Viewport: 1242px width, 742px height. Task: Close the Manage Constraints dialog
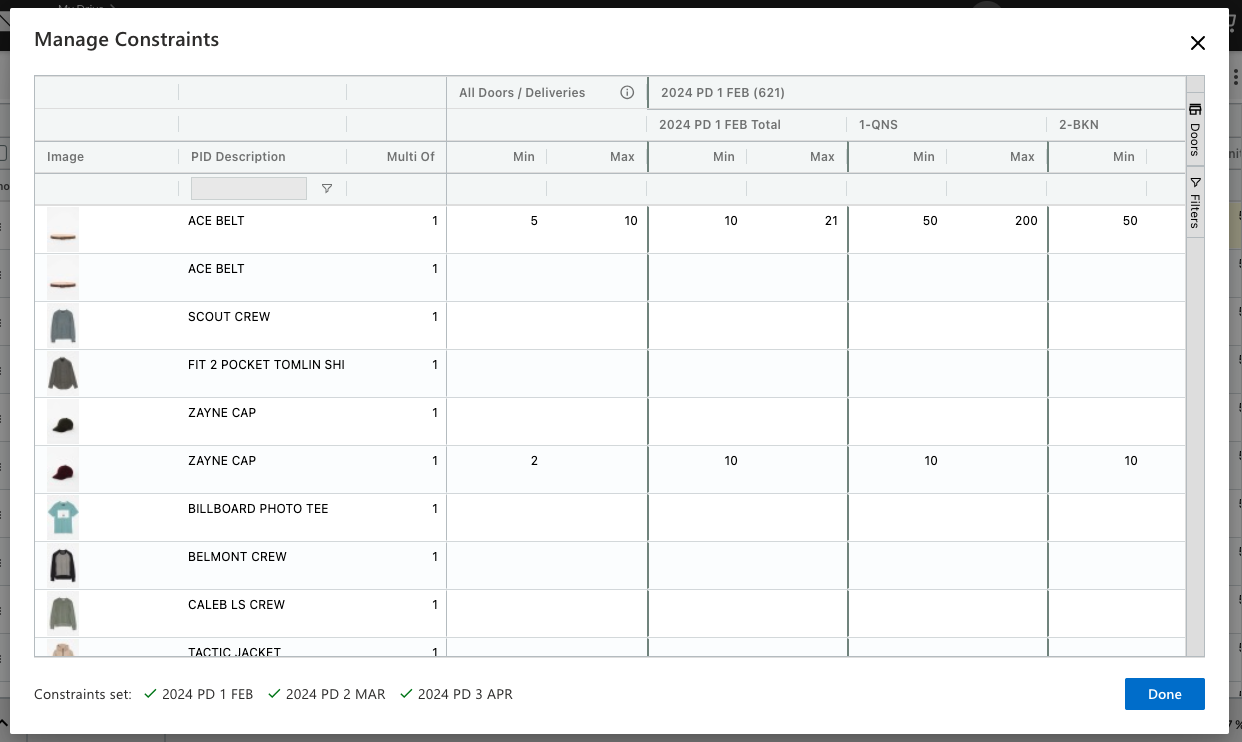tap(1197, 43)
